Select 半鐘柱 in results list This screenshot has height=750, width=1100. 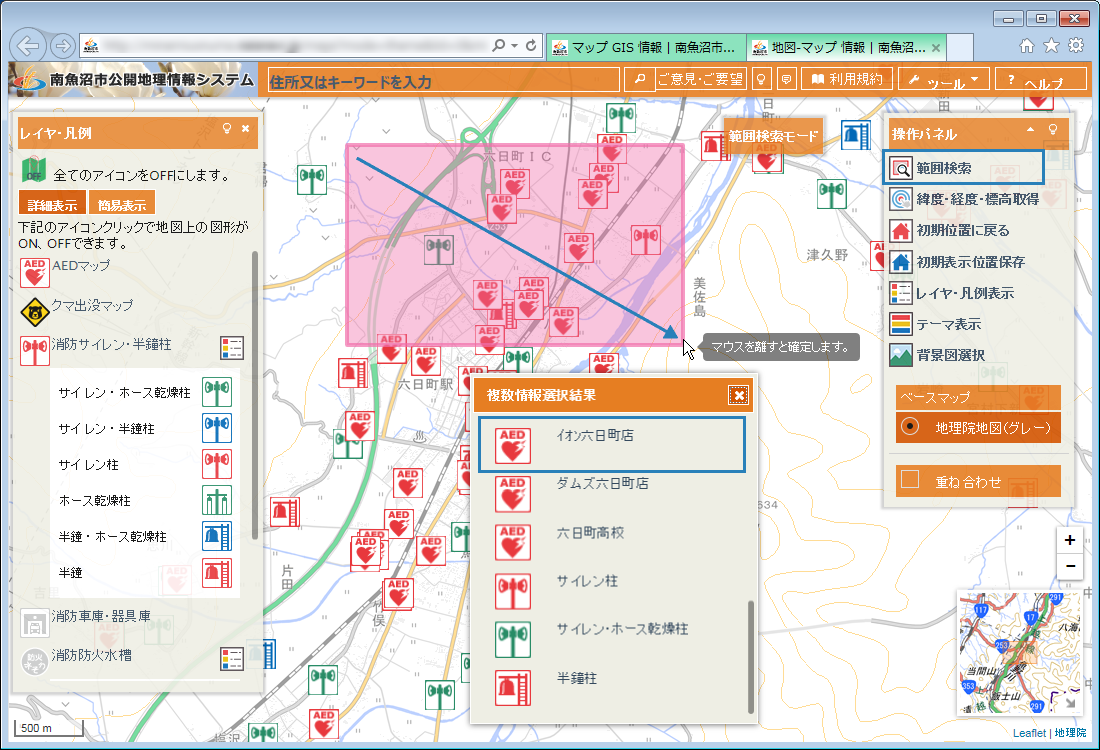pos(612,688)
